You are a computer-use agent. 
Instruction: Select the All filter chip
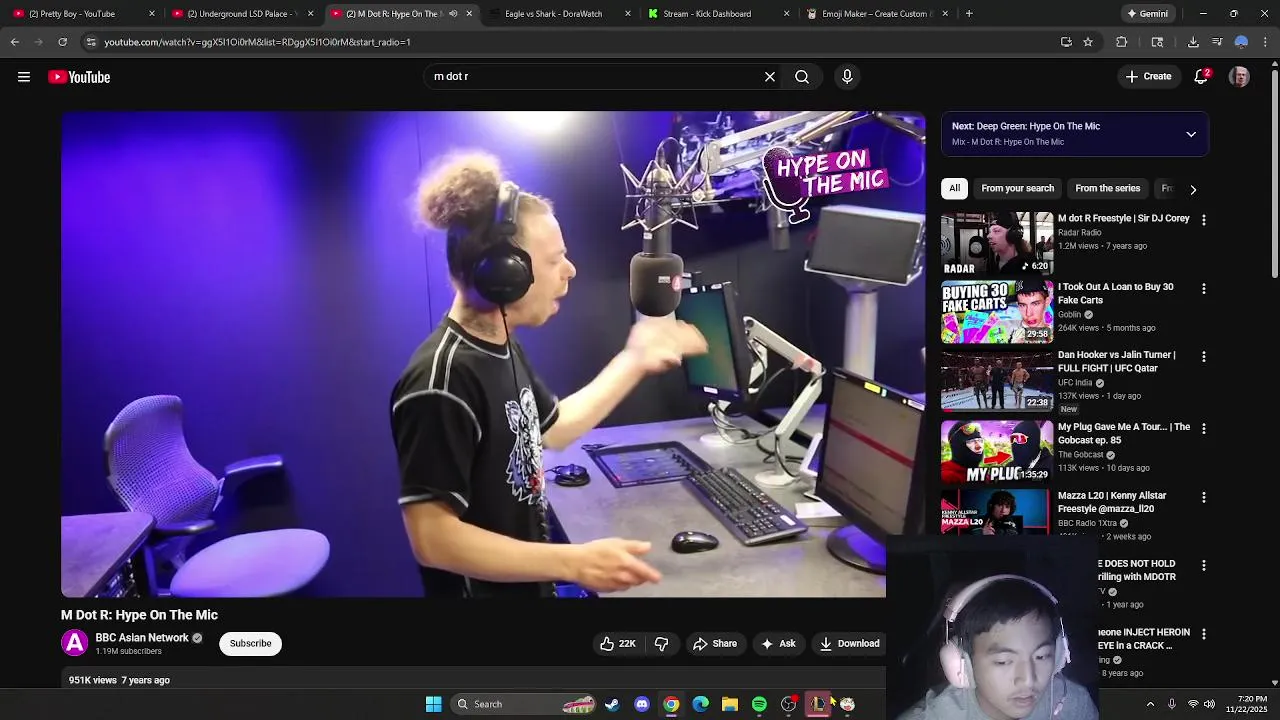pos(955,188)
